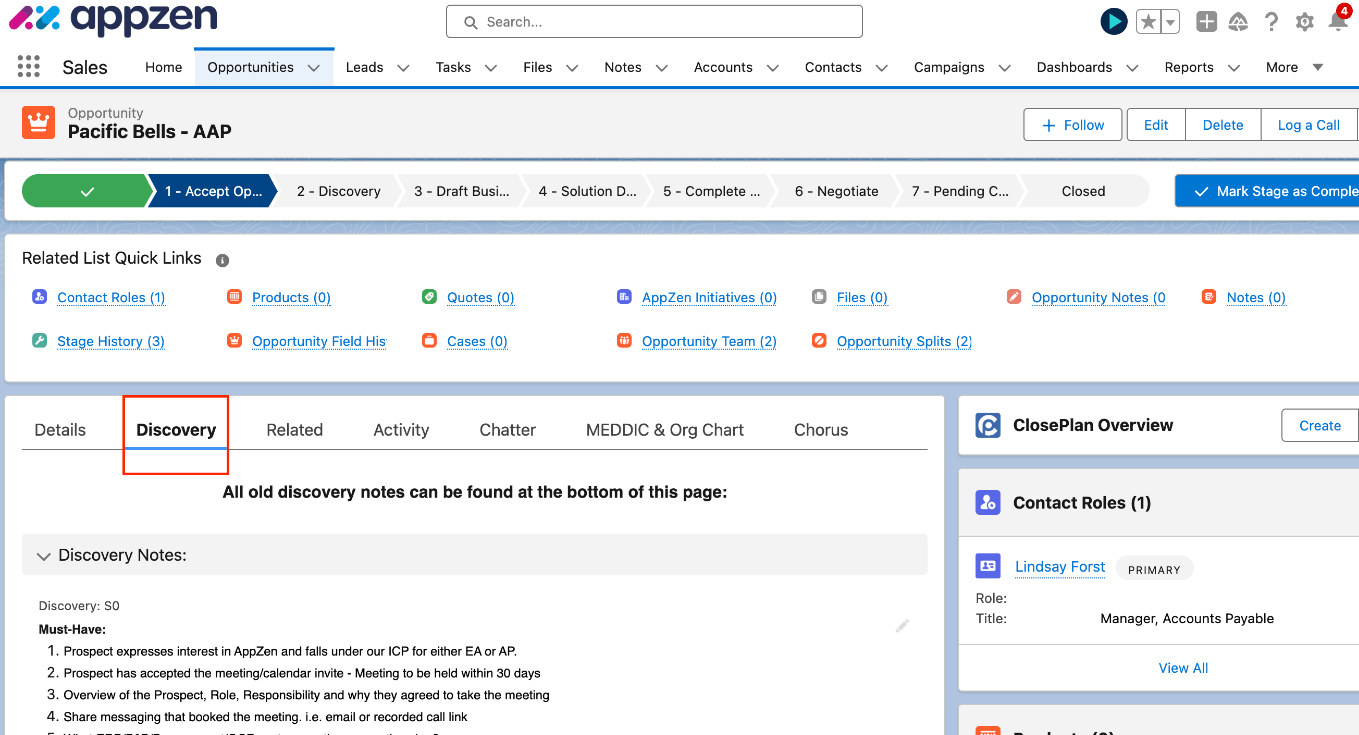Open the Contacts tab dropdown chevron
The width and height of the screenshot is (1359, 735).
pos(881,68)
